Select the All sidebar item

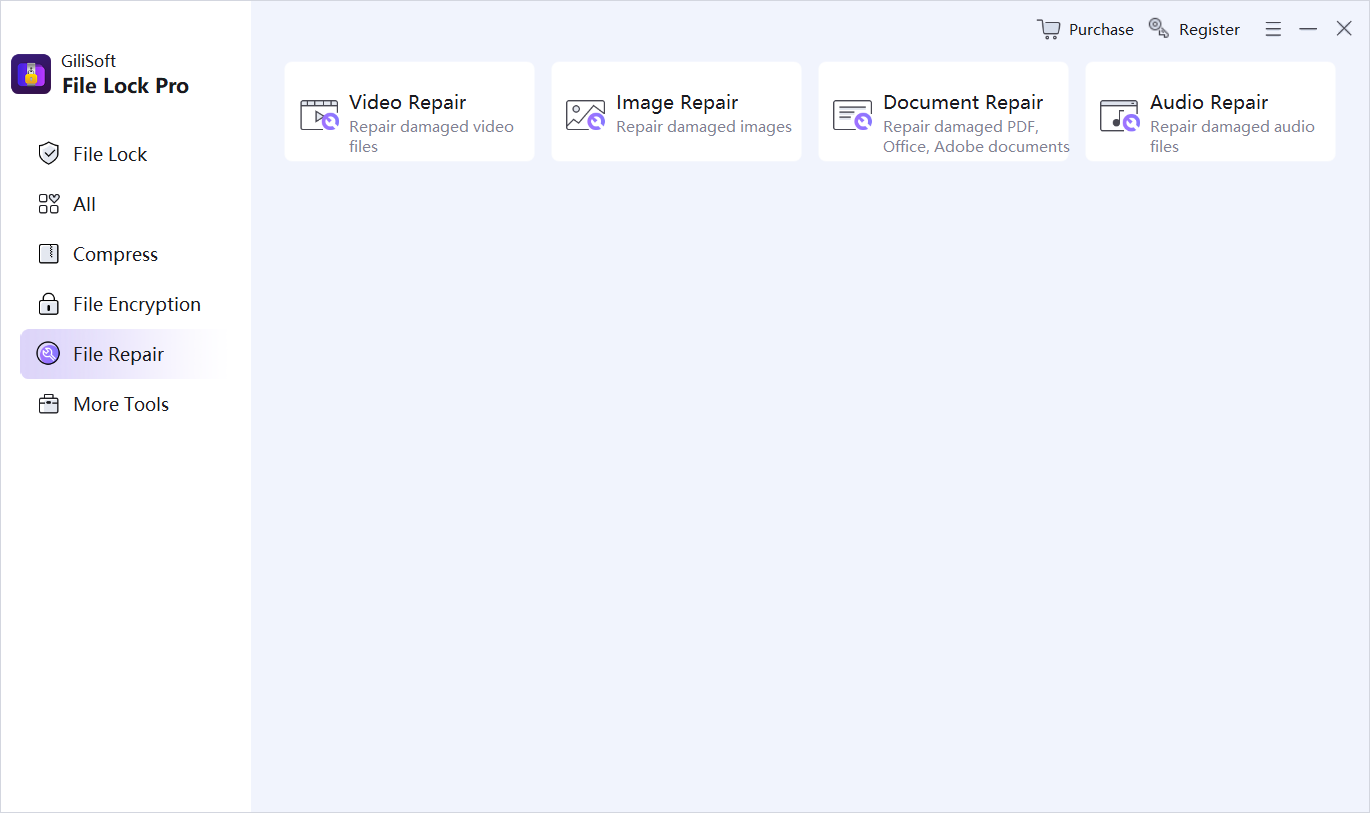point(120,204)
